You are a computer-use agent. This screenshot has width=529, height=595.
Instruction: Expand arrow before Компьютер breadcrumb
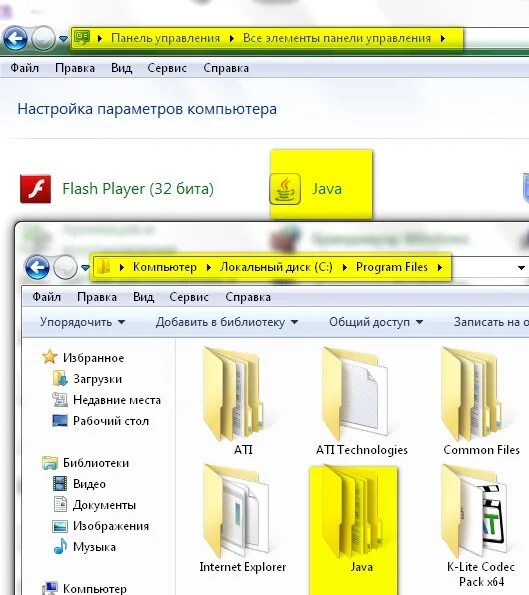click(122, 267)
